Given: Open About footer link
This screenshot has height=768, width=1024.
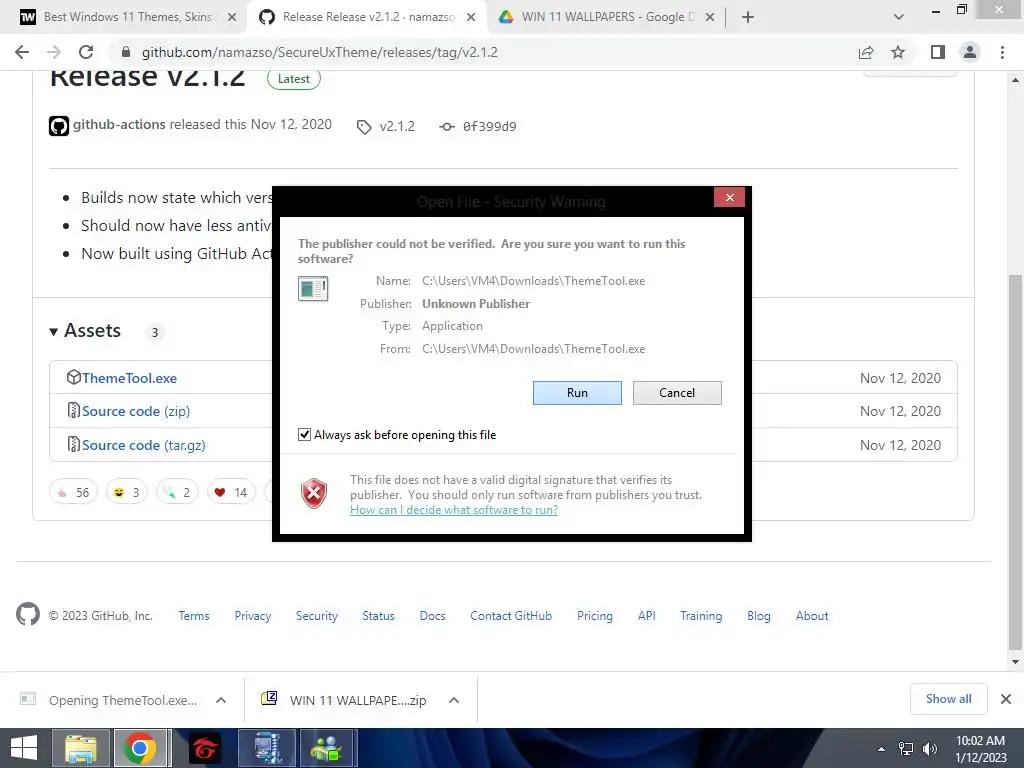Looking at the screenshot, I should pyautogui.click(x=812, y=616).
